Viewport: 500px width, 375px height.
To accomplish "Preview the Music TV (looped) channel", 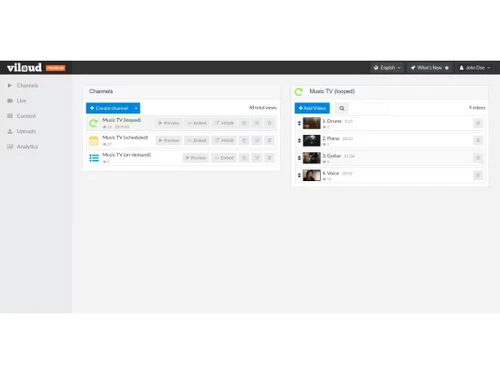I will [169, 123].
